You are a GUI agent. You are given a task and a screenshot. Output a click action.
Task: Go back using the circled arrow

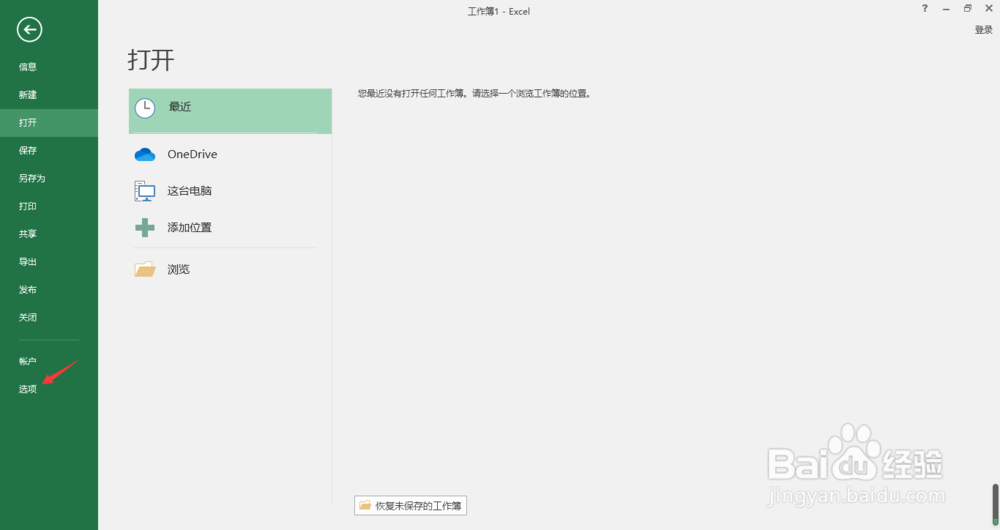pos(29,29)
